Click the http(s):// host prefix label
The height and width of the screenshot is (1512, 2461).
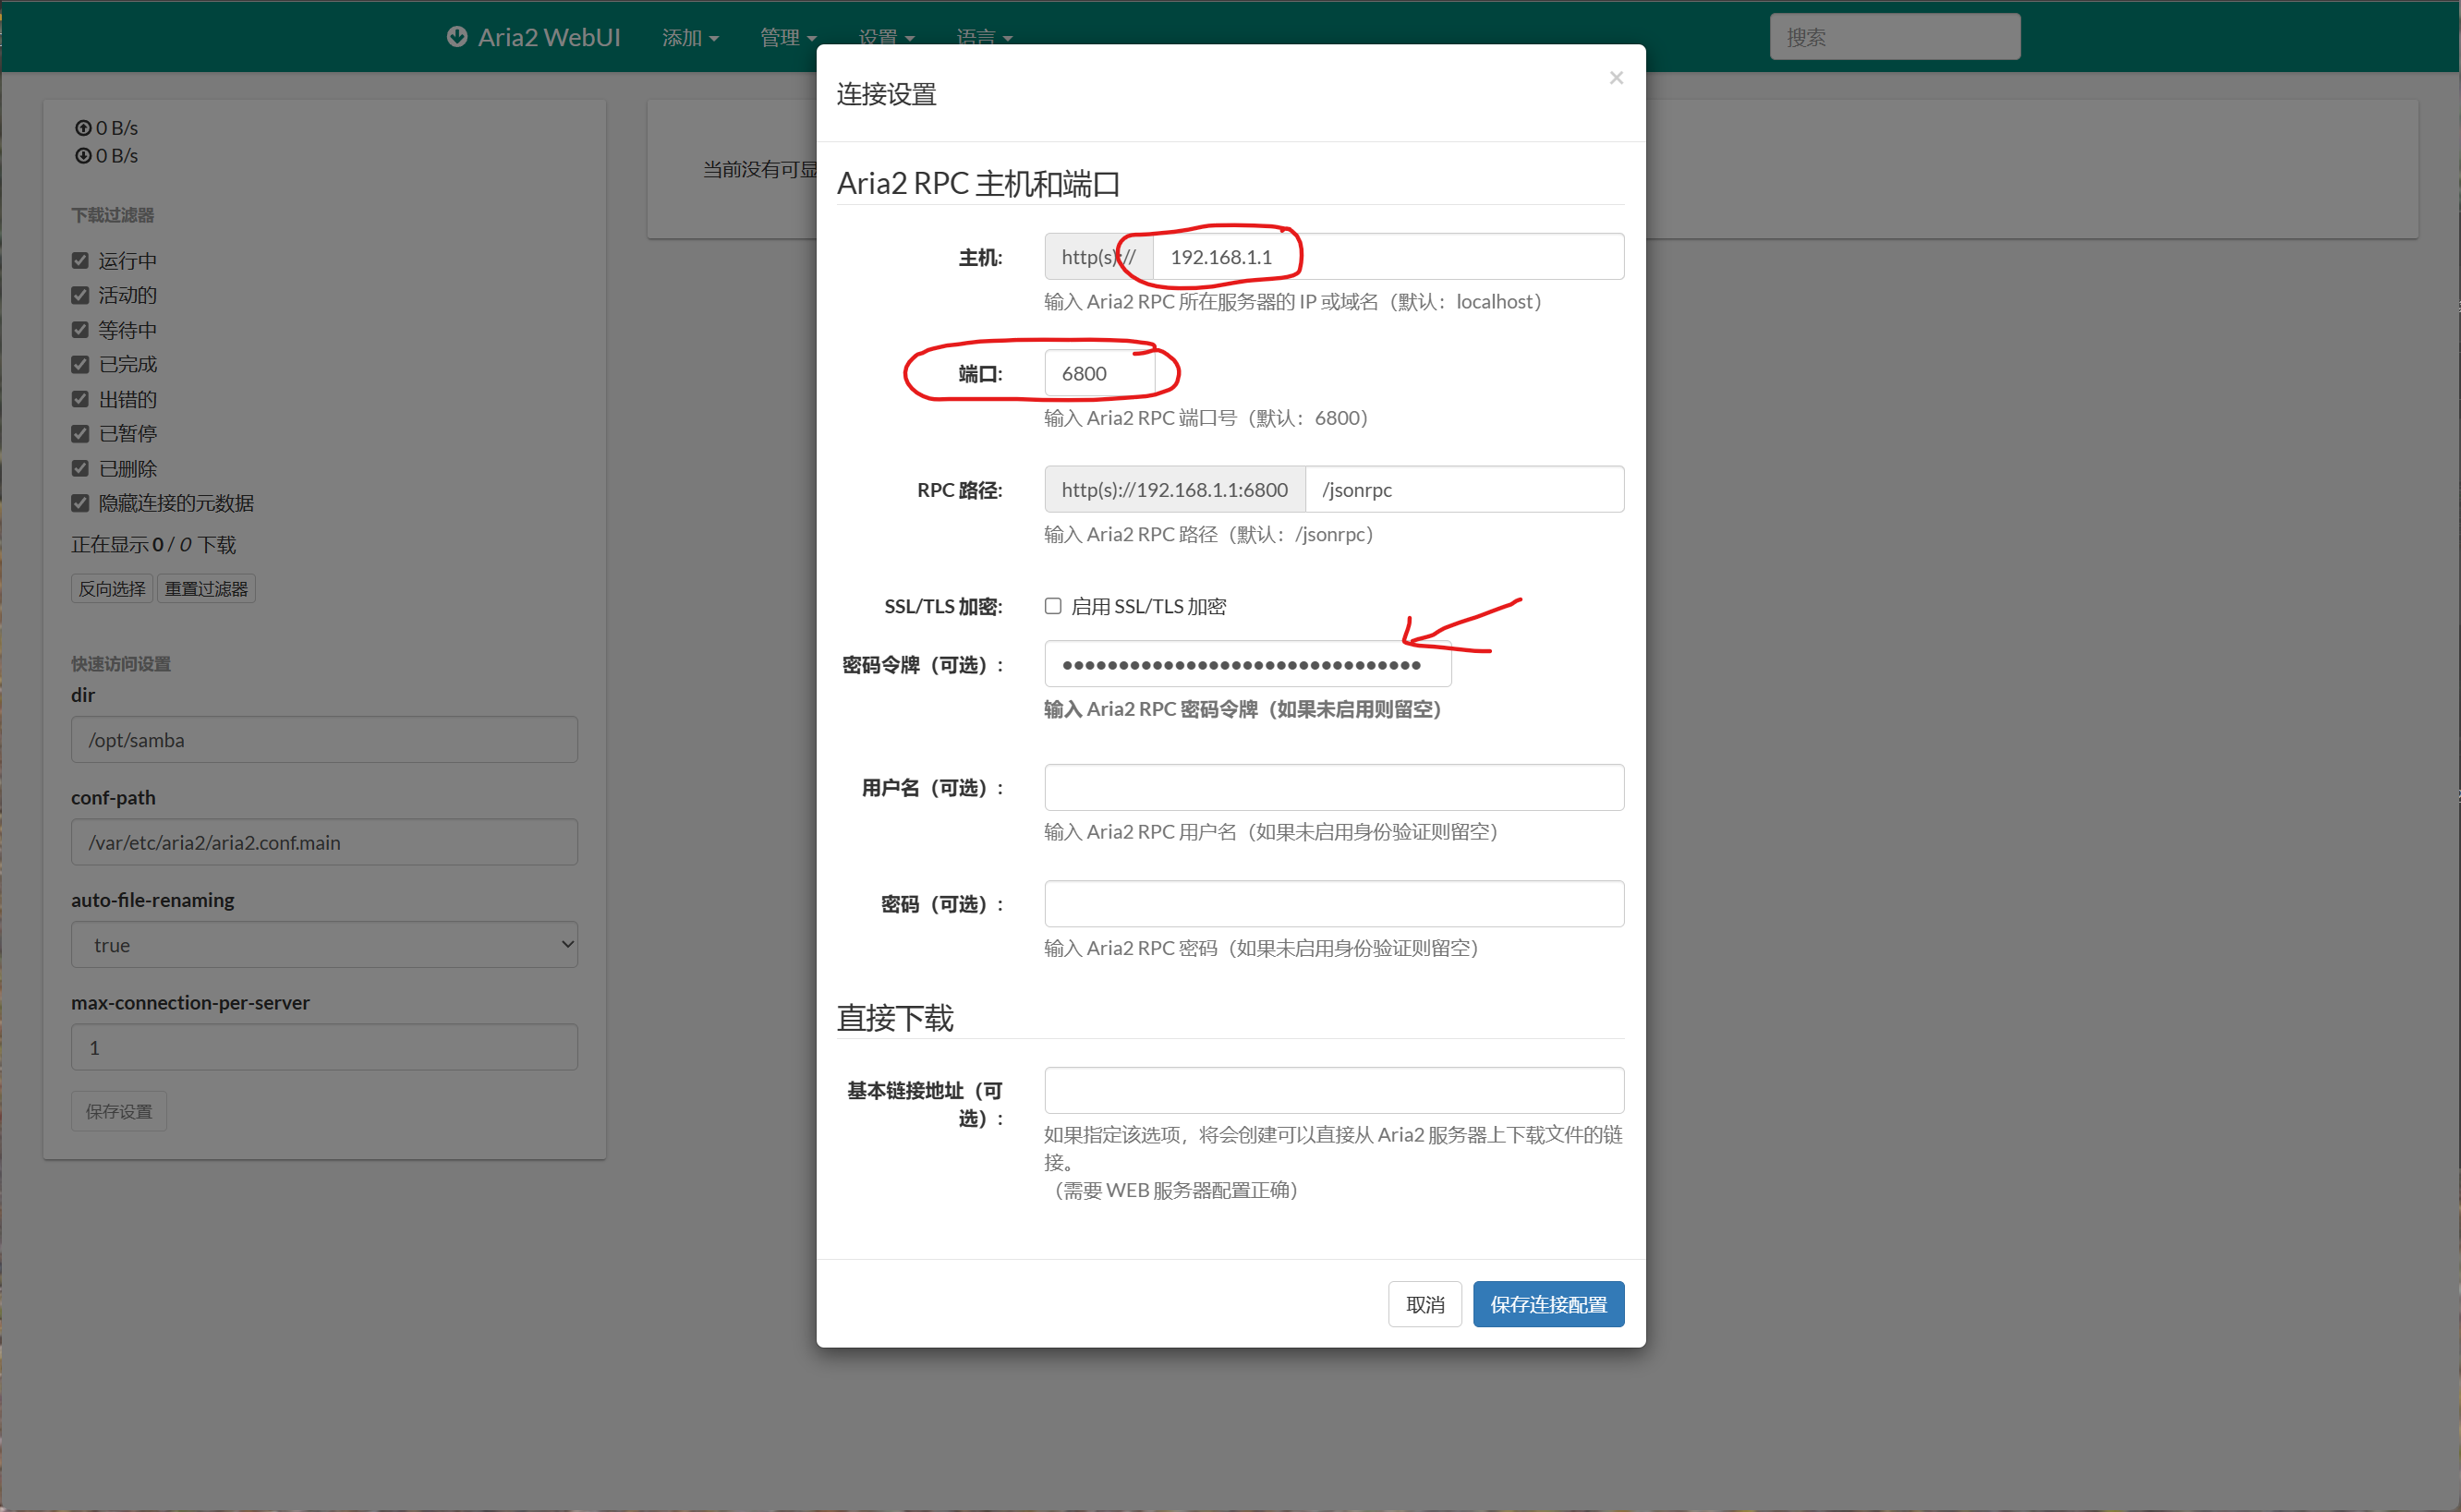point(1099,257)
